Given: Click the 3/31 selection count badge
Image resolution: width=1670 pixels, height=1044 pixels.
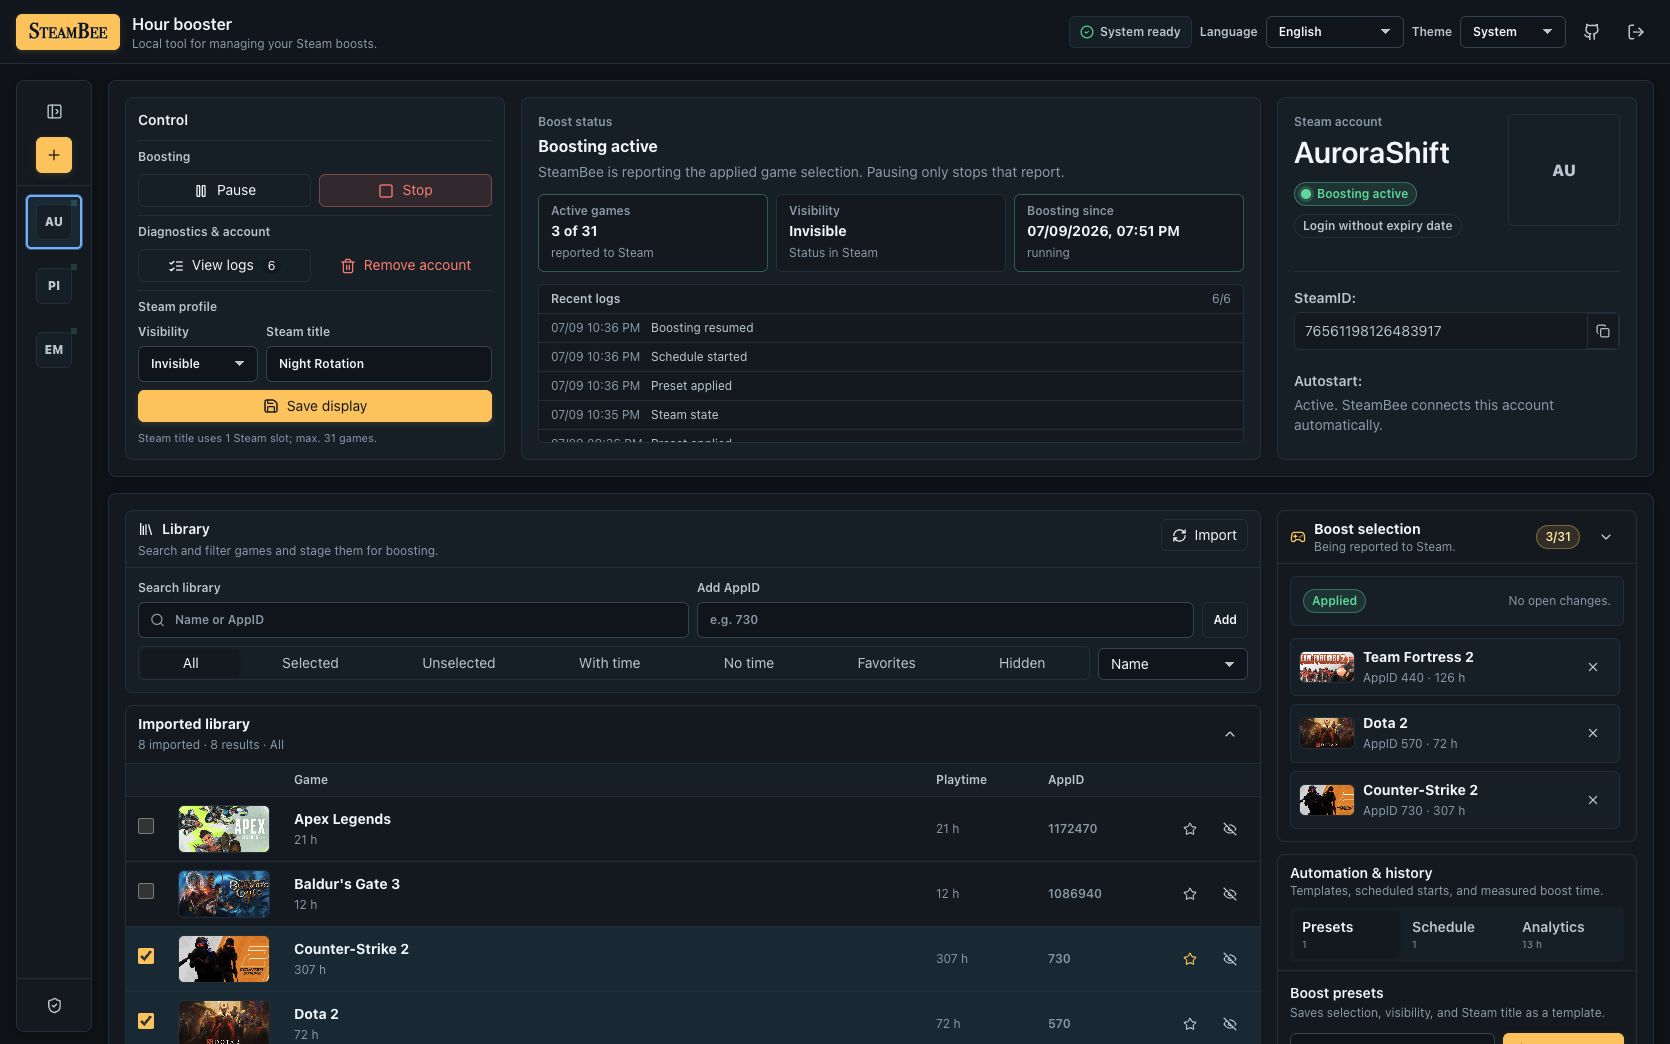Looking at the screenshot, I should [1558, 537].
